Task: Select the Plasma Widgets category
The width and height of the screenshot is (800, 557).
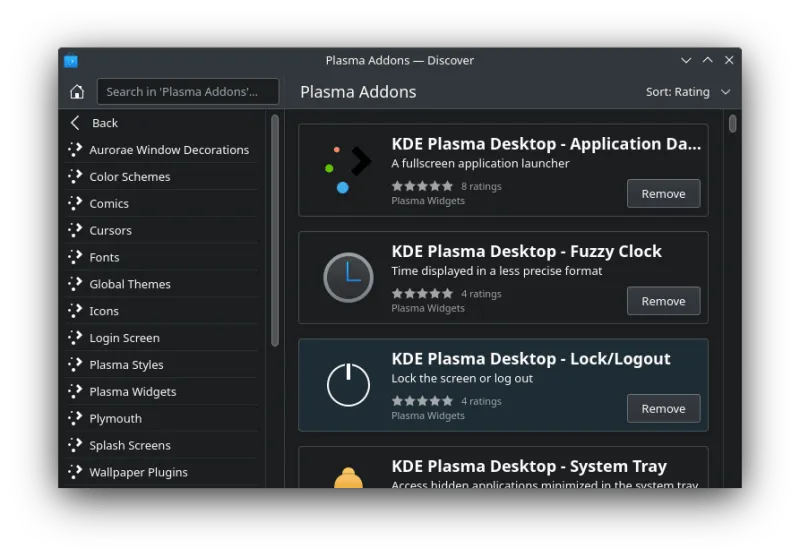Action: click(x=132, y=392)
